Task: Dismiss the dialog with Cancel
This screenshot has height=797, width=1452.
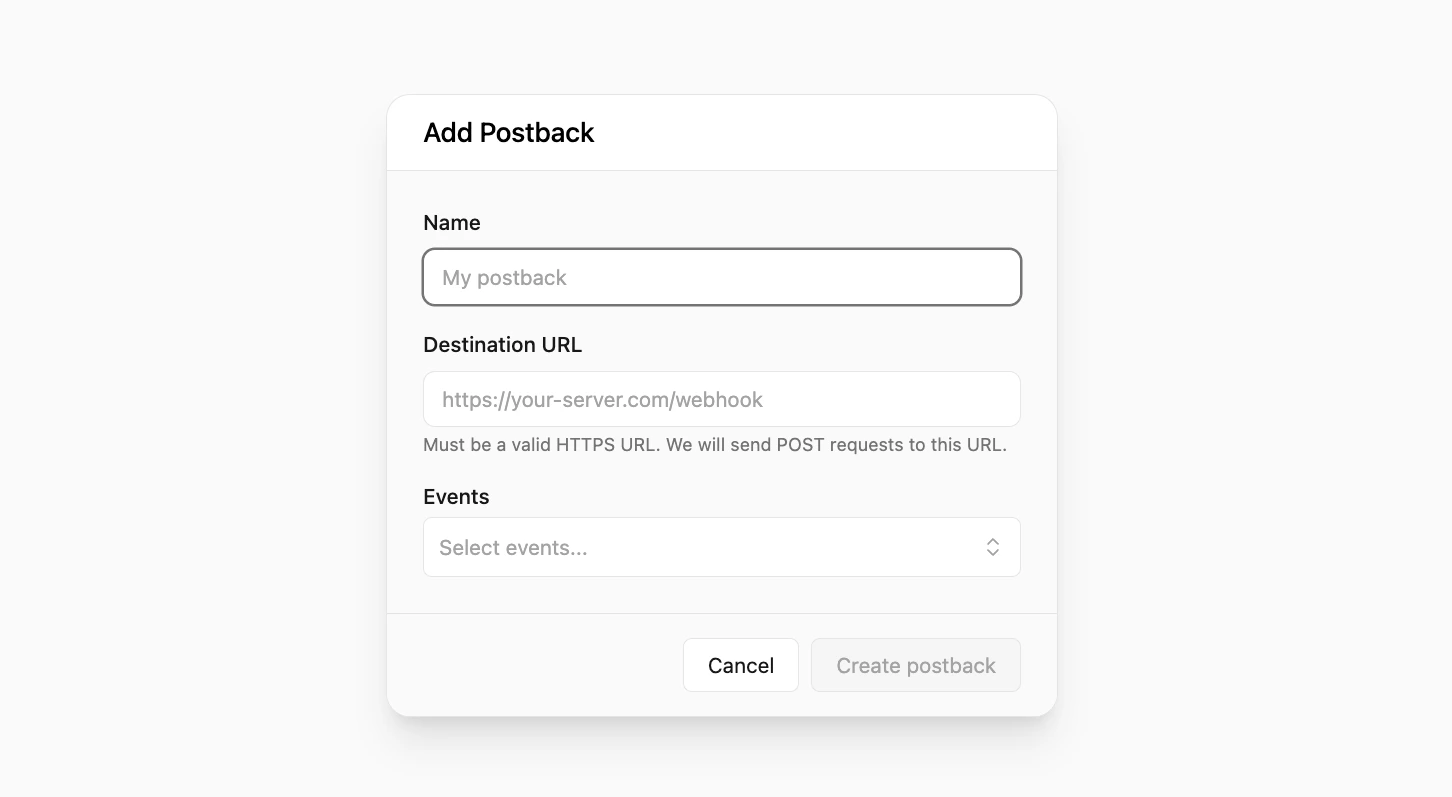Action: 740,665
